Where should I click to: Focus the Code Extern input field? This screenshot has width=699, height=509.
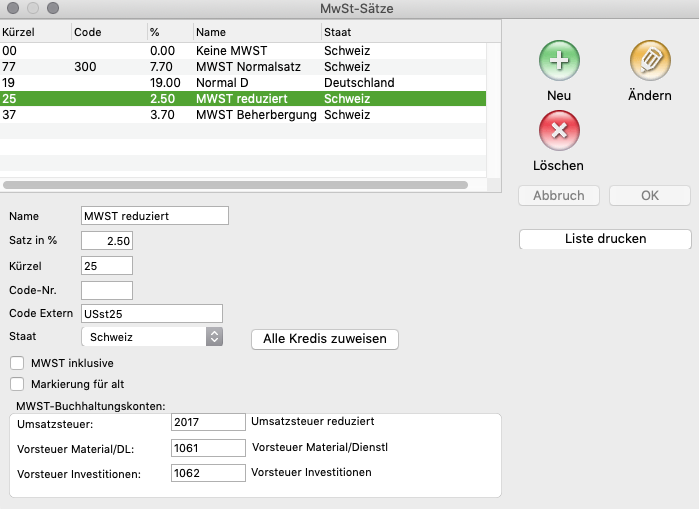(x=151, y=314)
